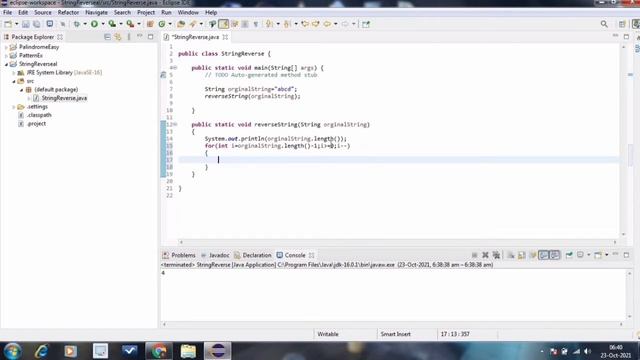Toggle Show Console on Standard Out
640x360 pixels.
point(543,255)
